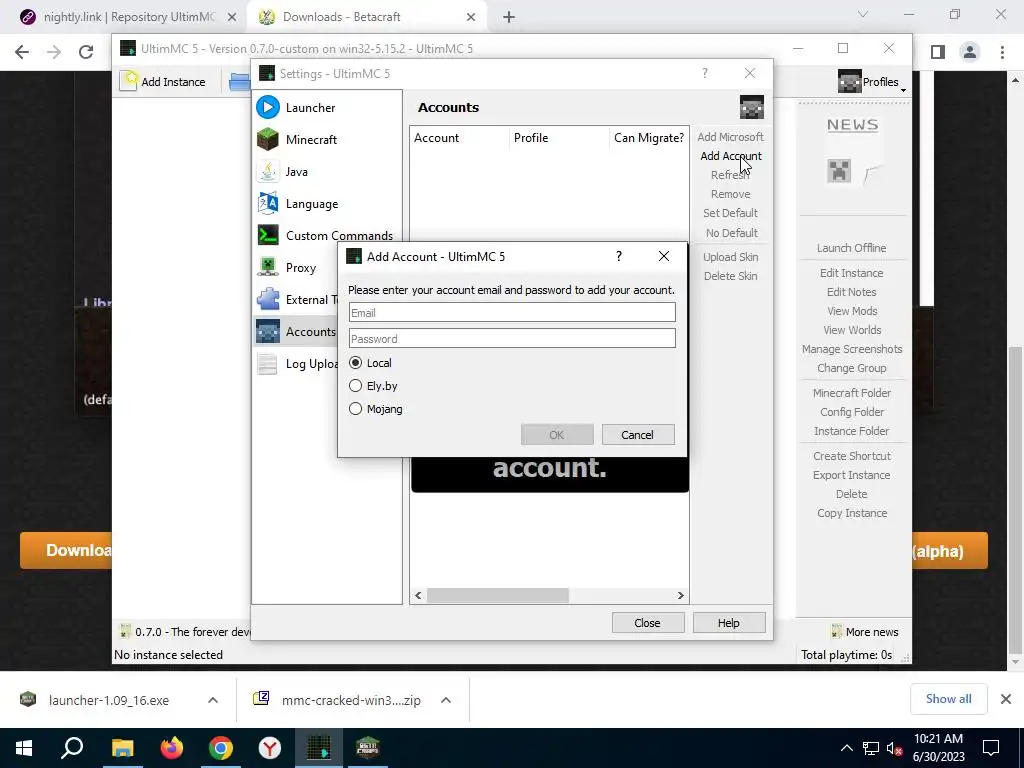Screen dimensions: 1024x768
Task: Click the Java coffee cup icon
Action: [268, 171]
